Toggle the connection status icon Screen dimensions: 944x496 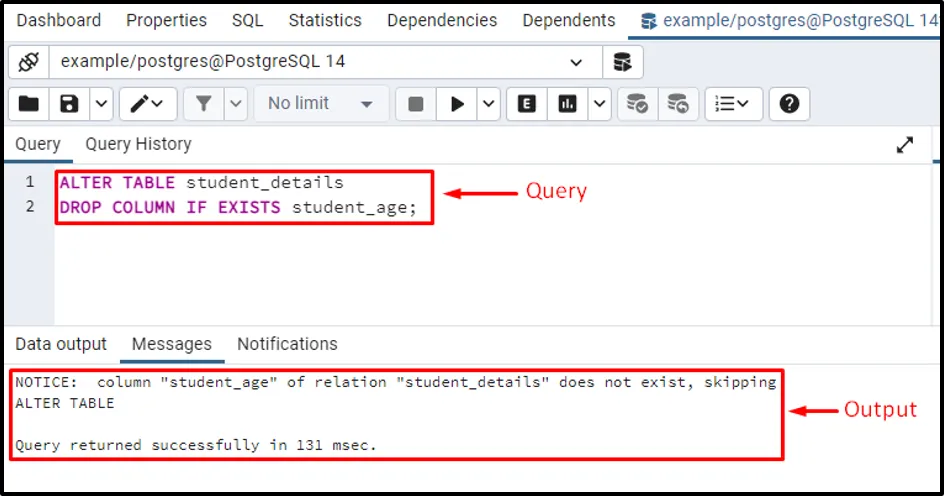[x=29, y=62]
